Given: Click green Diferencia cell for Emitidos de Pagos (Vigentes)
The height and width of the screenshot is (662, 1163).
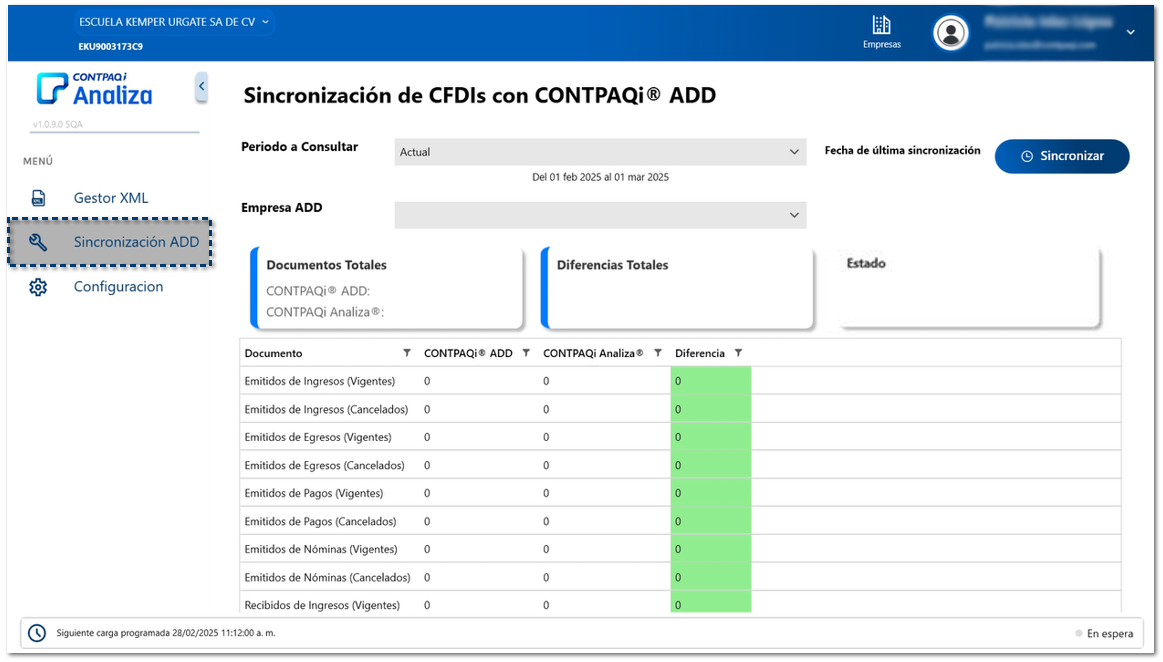Looking at the screenshot, I should 711,493.
